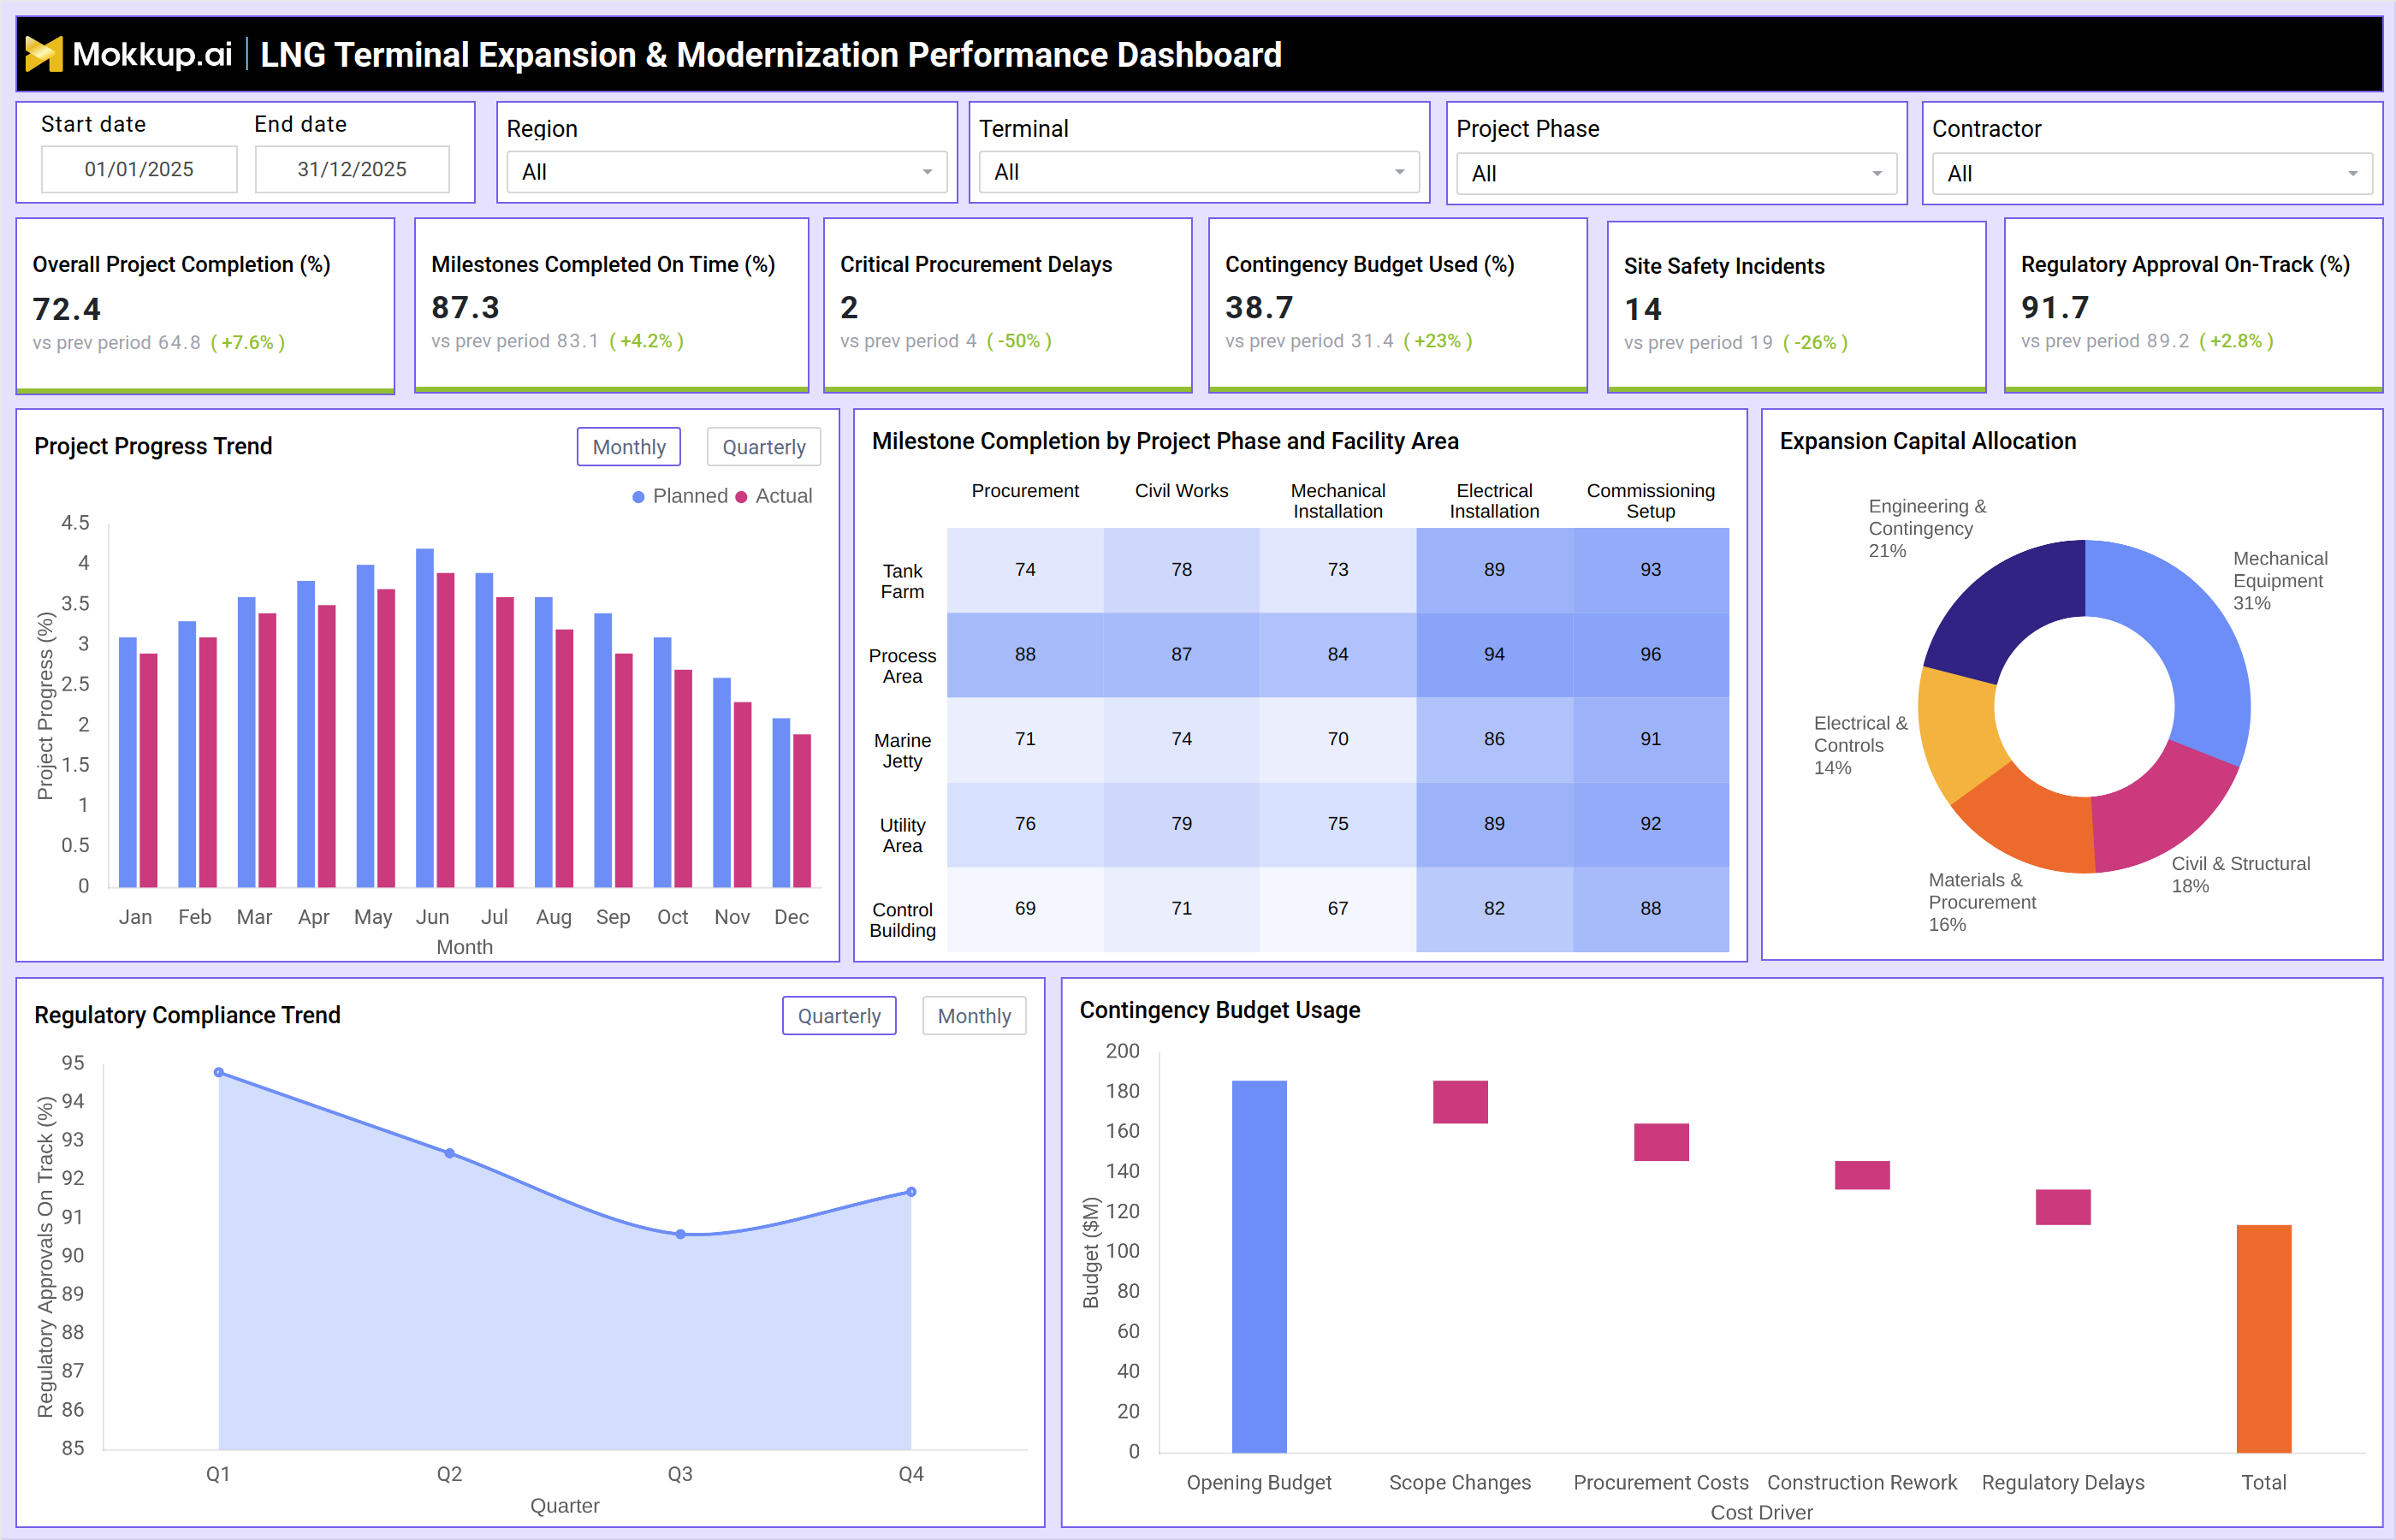Click the Q3 data point on compliance line
2396x1540 pixels.
point(681,1235)
